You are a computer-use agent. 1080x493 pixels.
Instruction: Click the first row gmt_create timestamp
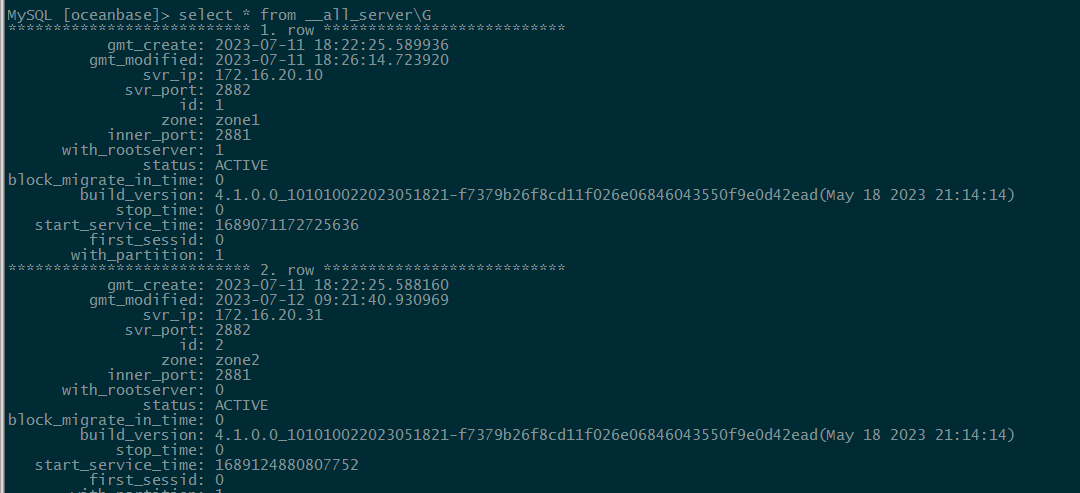pos(332,45)
